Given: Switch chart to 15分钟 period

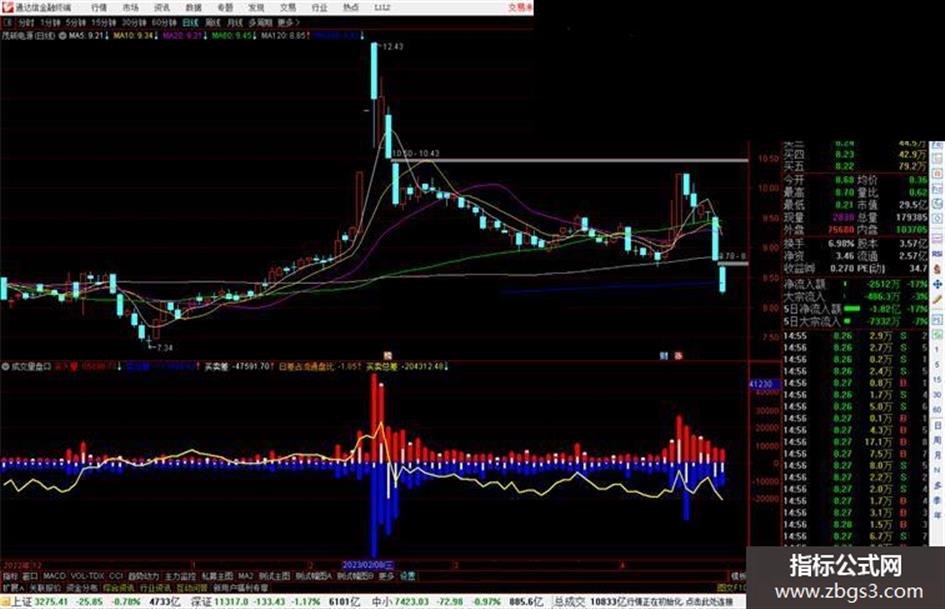Looking at the screenshot, I should point(103,22).
